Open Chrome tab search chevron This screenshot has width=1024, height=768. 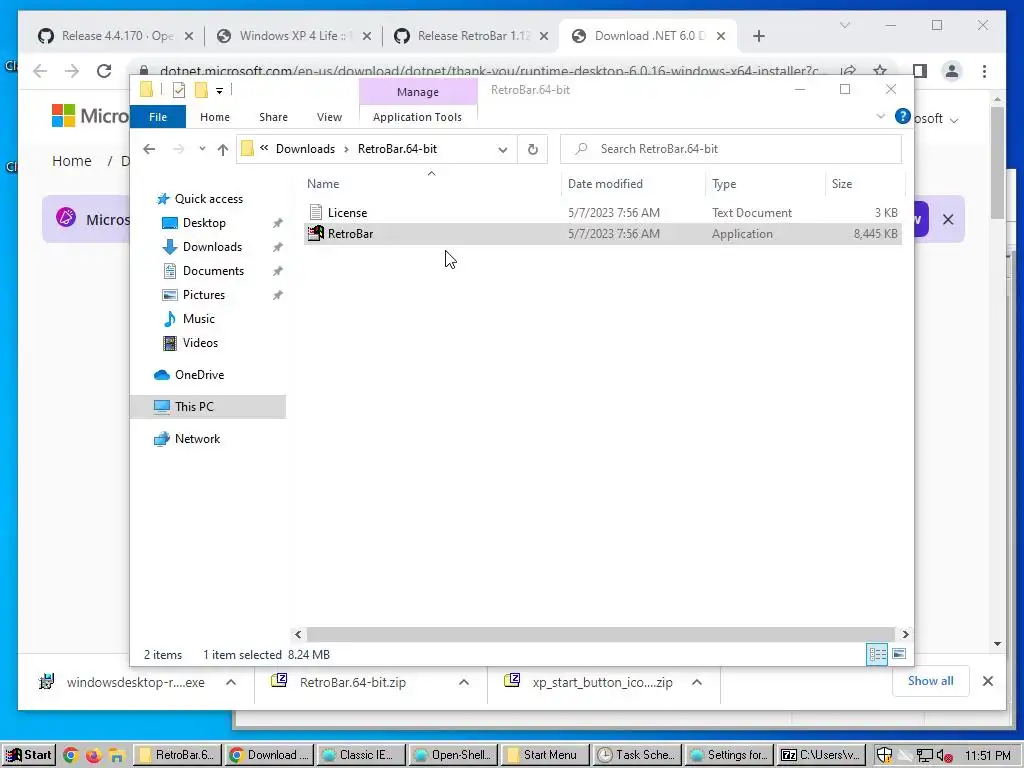pyautogui.click(x=844, y=25)
